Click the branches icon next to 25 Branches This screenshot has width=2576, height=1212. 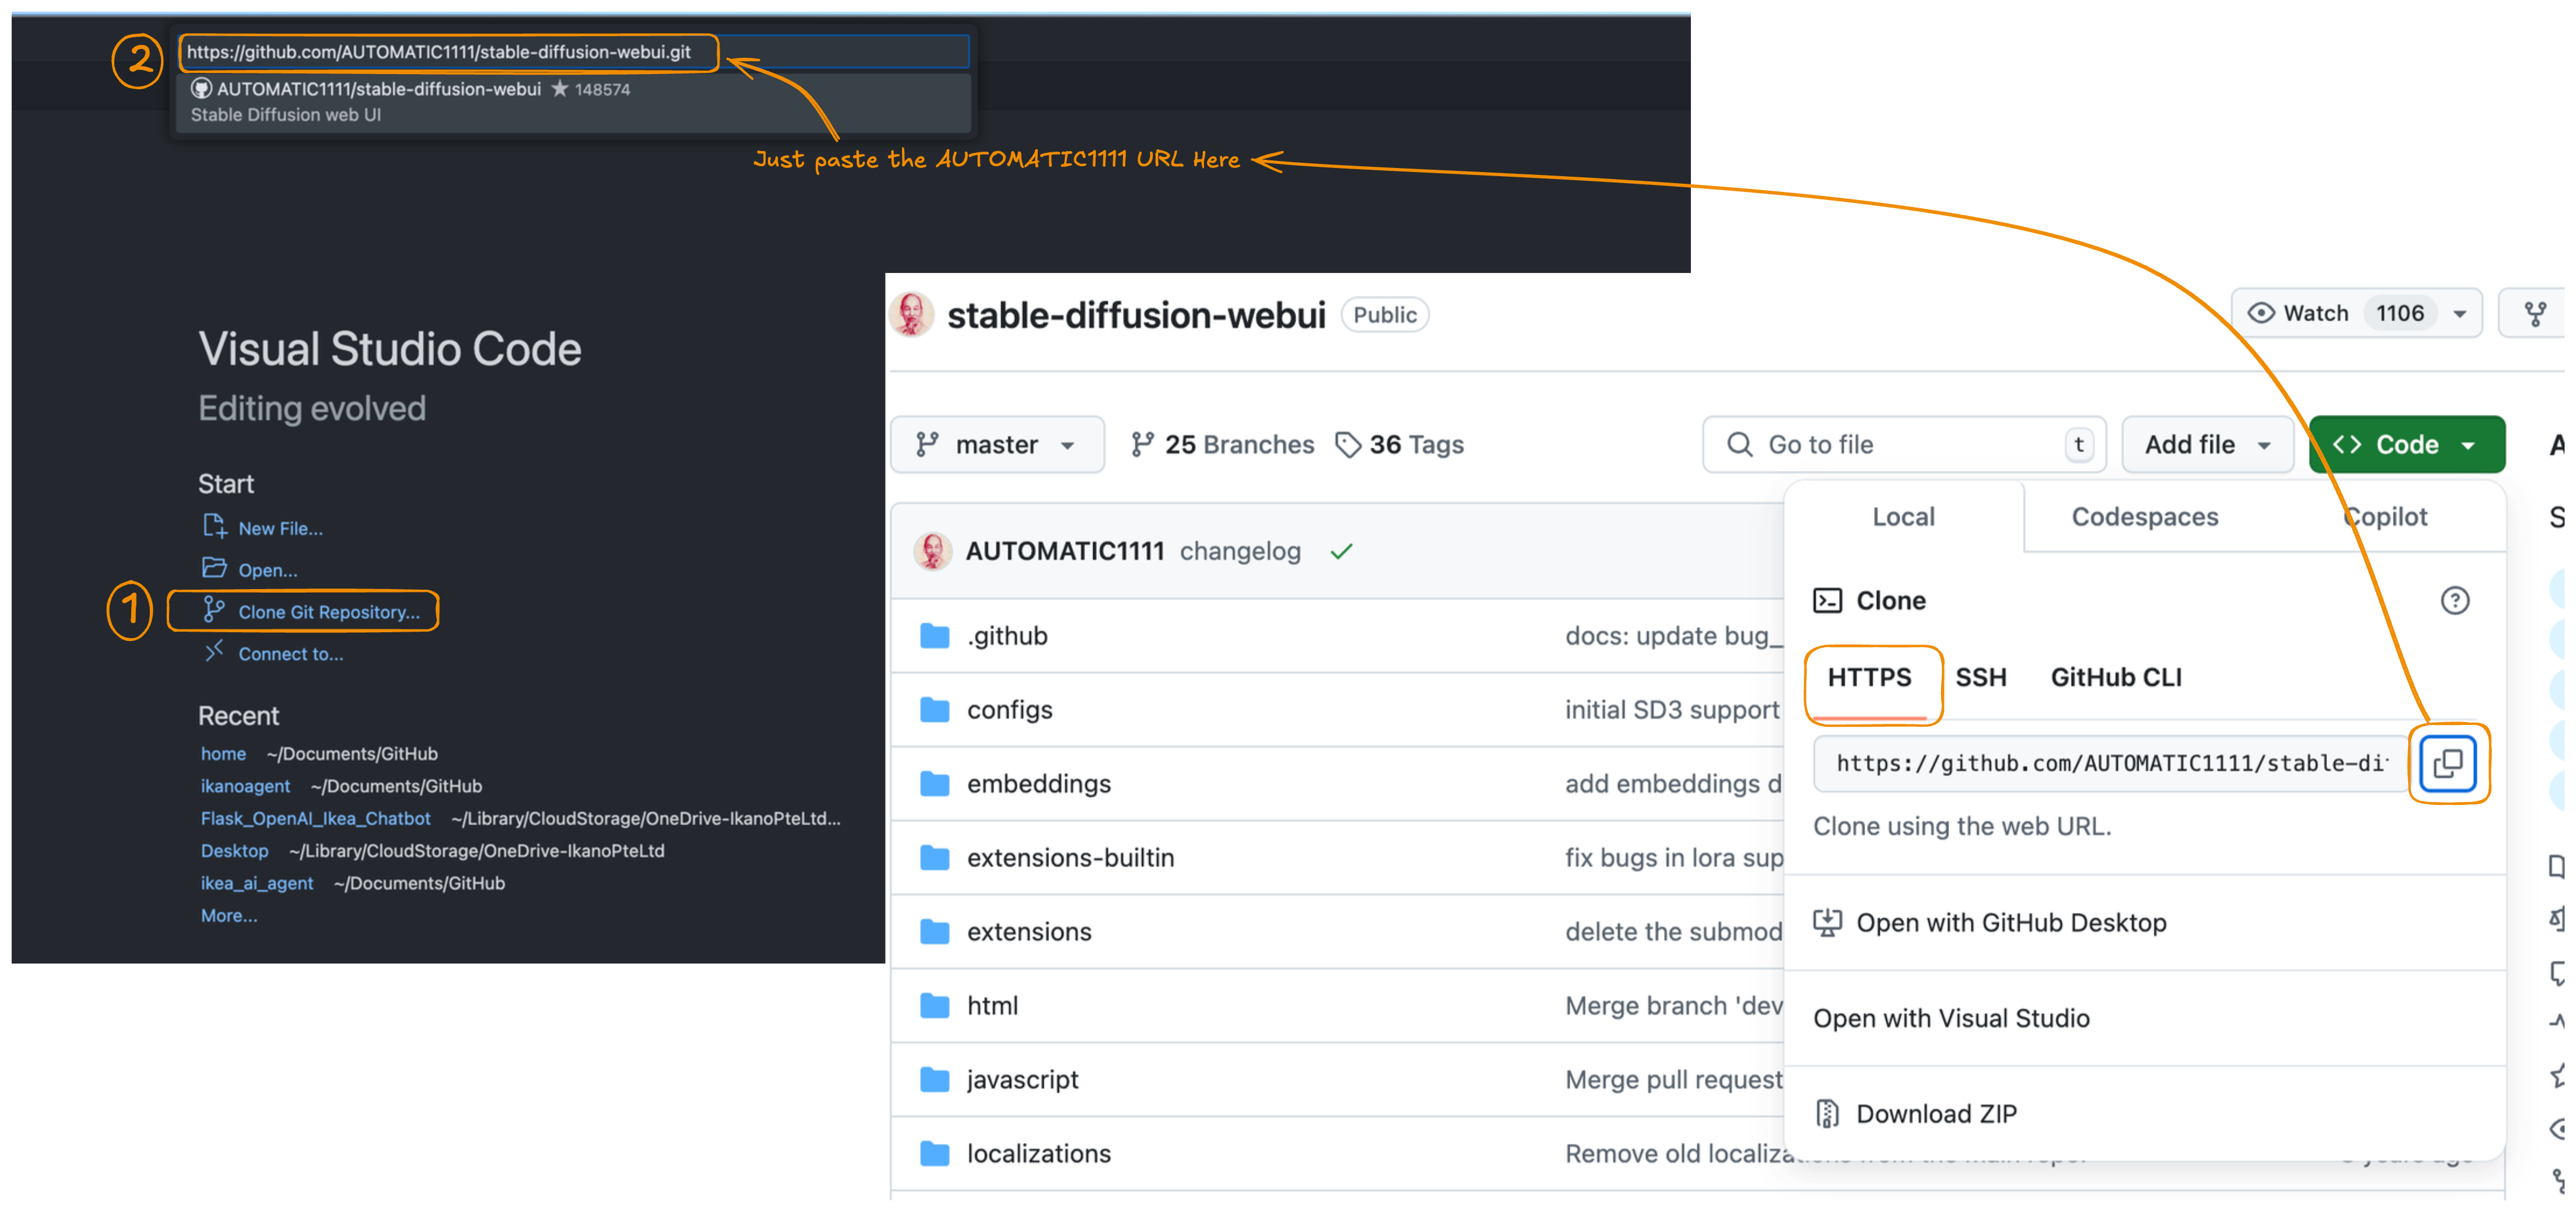1142,444
